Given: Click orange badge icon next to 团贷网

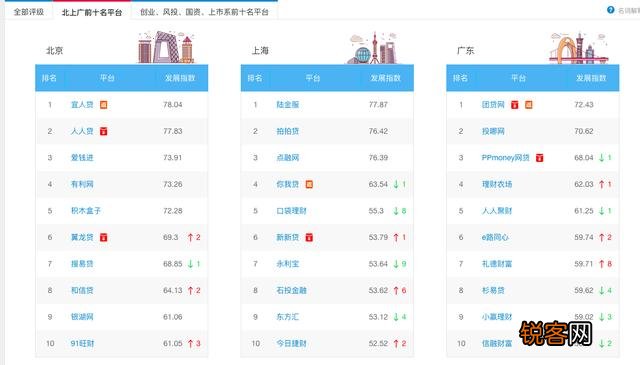Looking at the screenshot, I should 529,105.
